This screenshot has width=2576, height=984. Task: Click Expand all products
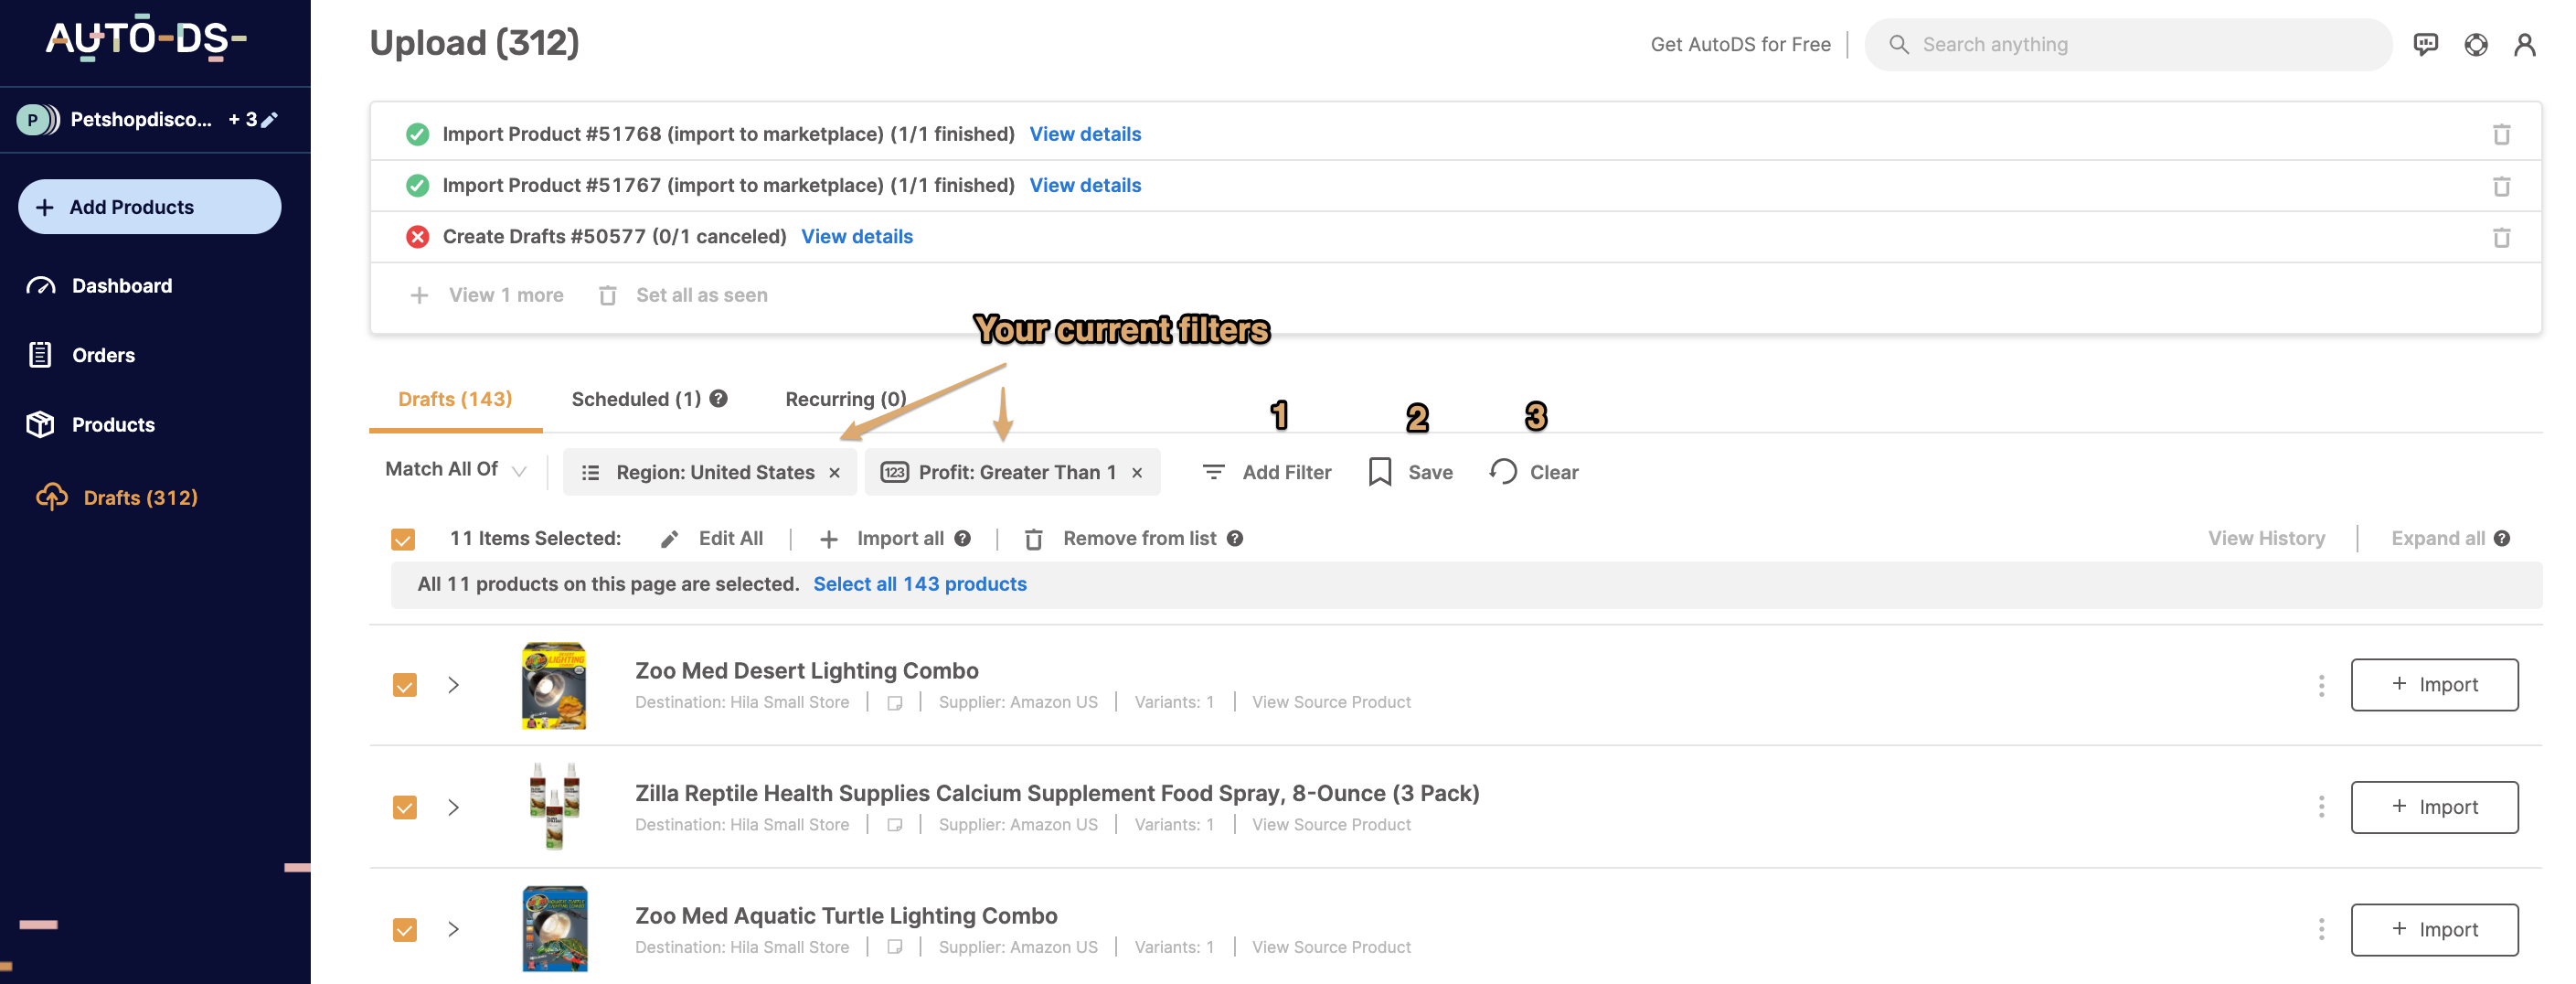click(x=2437, y=538)
